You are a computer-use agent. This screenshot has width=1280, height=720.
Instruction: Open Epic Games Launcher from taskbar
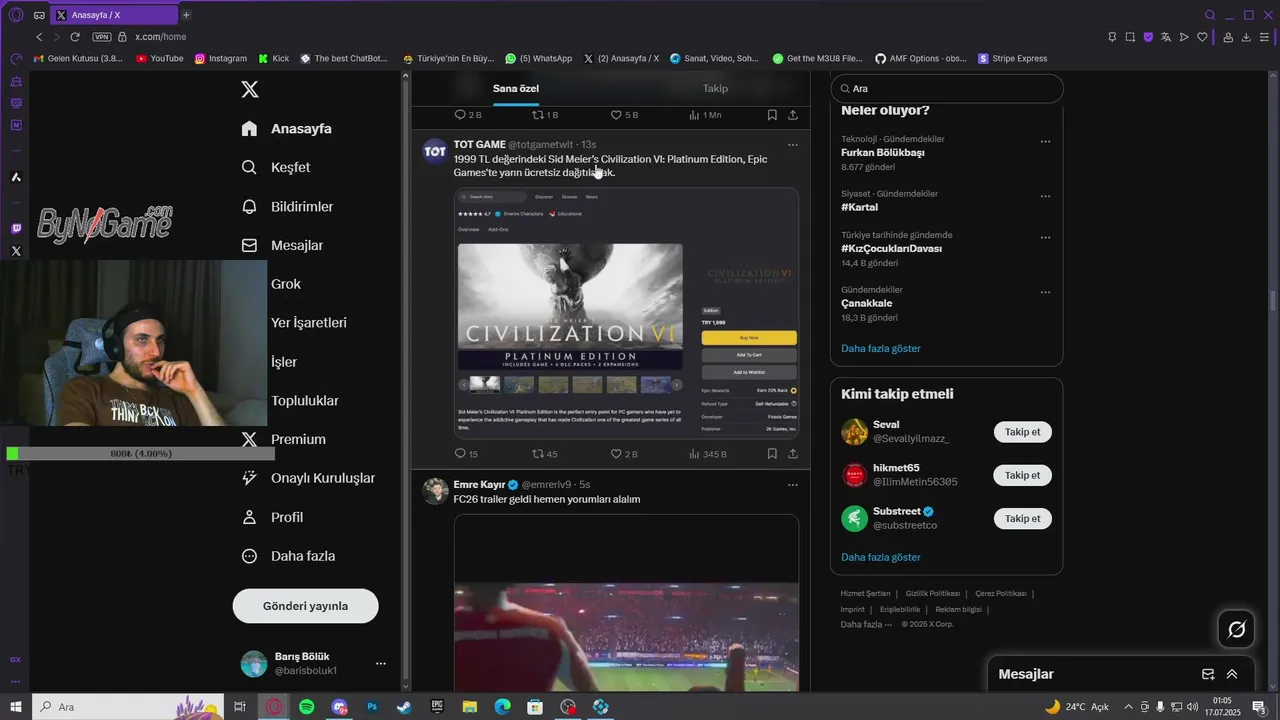coord(437,707)
